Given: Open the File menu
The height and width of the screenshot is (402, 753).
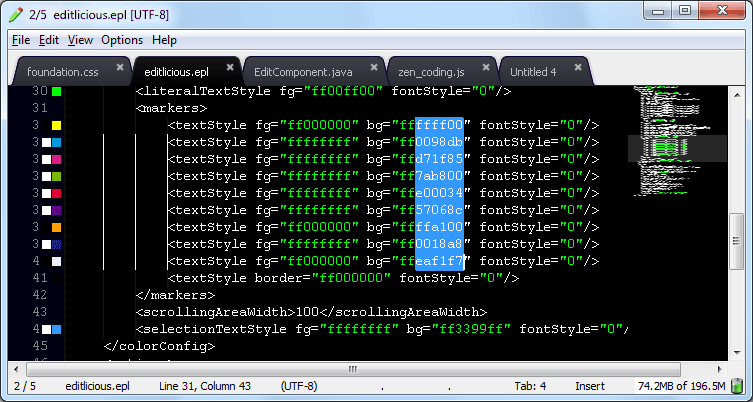Looking at the screenshot, I should 21,40.
